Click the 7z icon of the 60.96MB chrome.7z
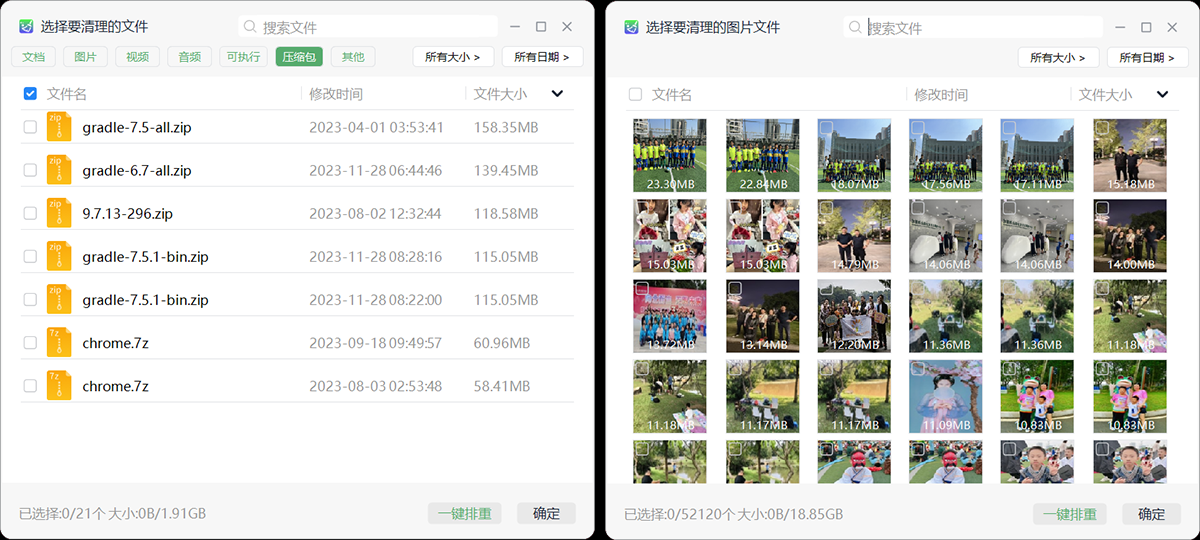The height and width of the screenshot is (540, 1200). [x=59, y=343]
